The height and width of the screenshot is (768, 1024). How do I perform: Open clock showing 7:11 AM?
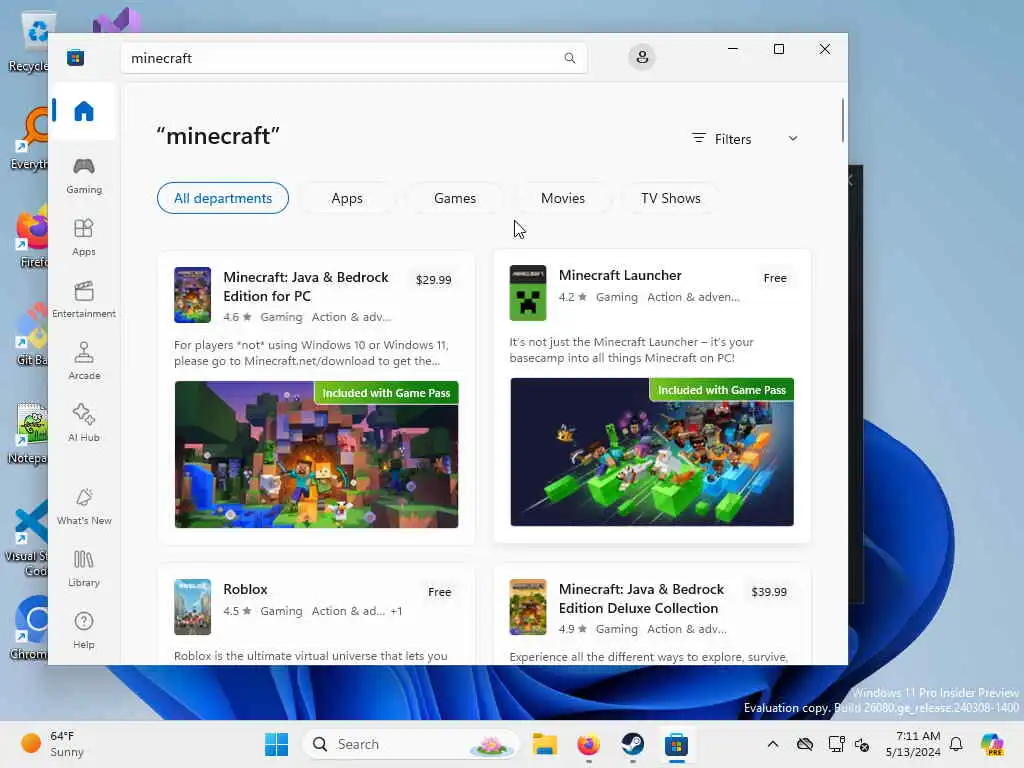point(913,744)
